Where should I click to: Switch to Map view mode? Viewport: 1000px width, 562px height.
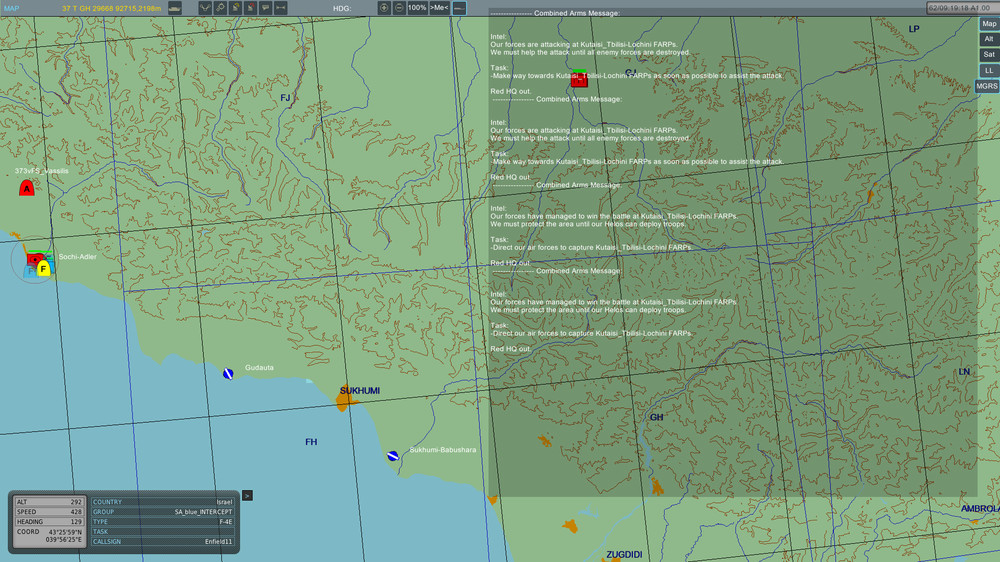tap(989, 24)
